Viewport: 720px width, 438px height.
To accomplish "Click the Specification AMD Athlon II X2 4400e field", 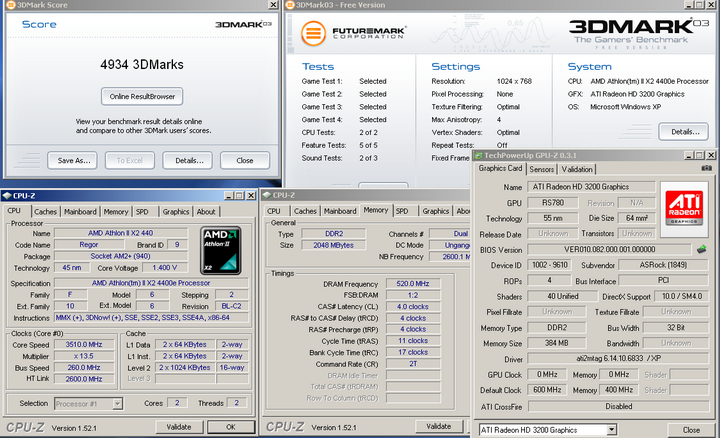I will [x=151, y=283].
